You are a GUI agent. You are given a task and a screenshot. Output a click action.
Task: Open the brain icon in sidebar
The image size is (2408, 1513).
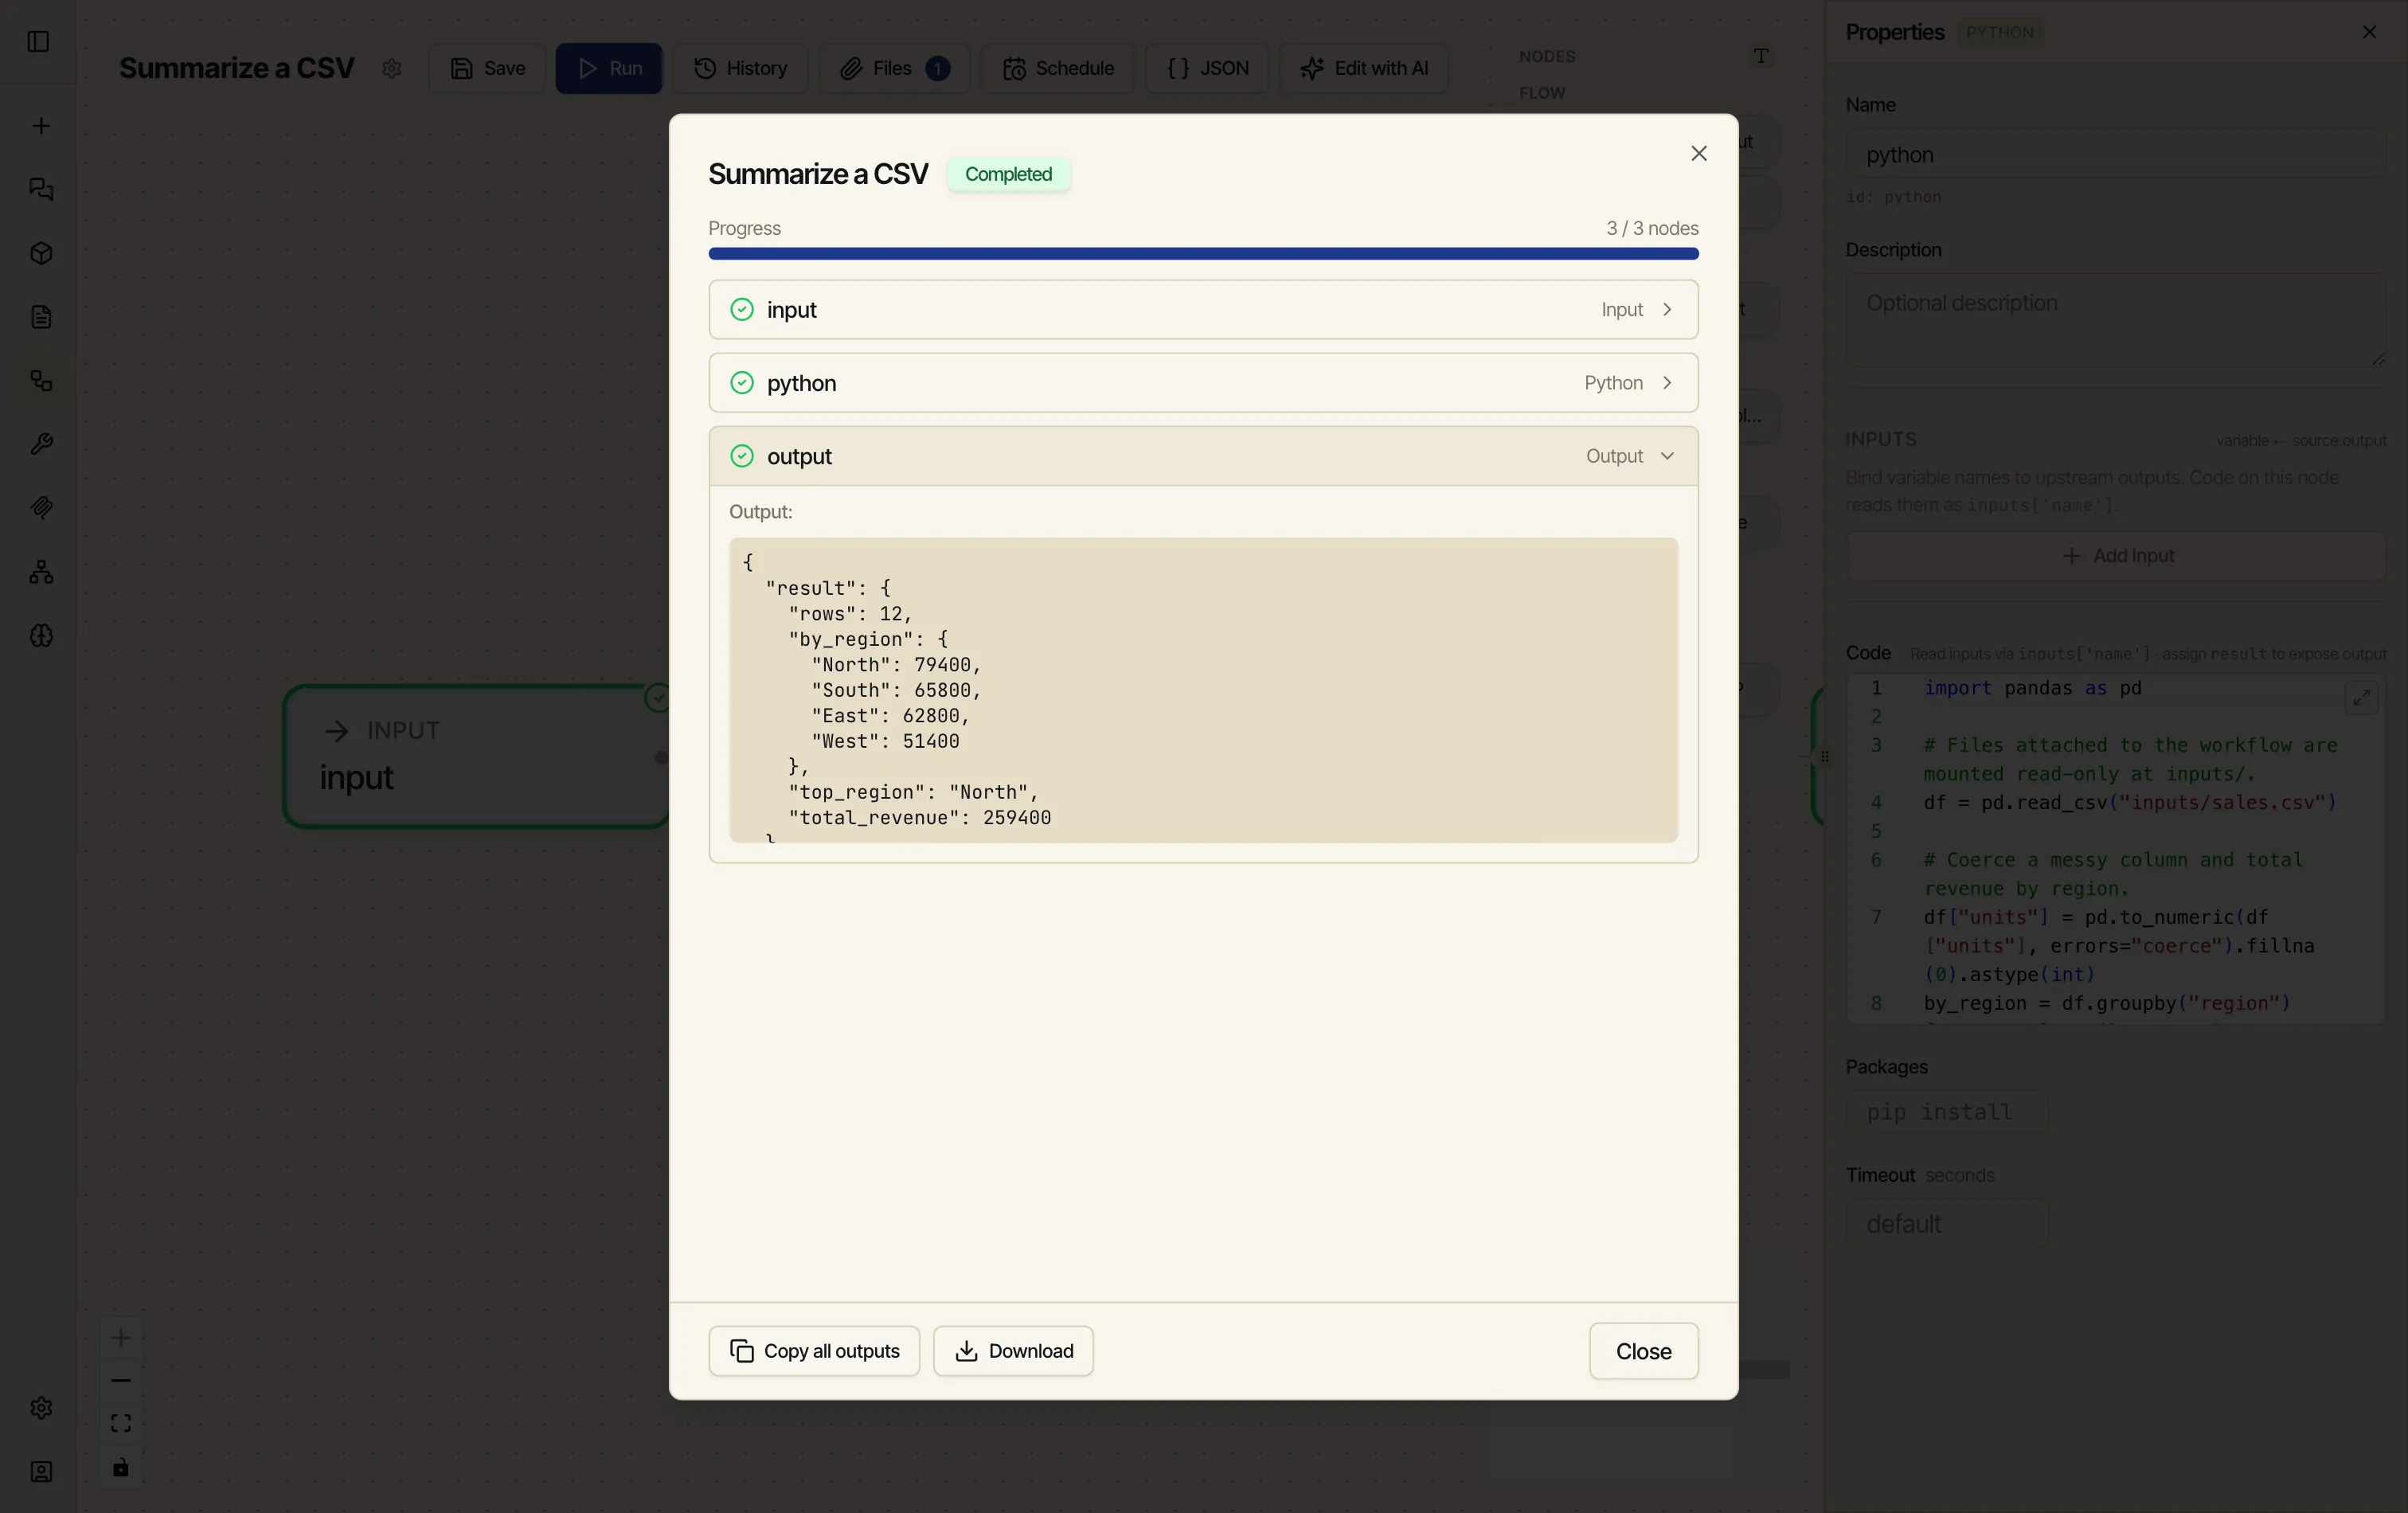tap(41, 636)
